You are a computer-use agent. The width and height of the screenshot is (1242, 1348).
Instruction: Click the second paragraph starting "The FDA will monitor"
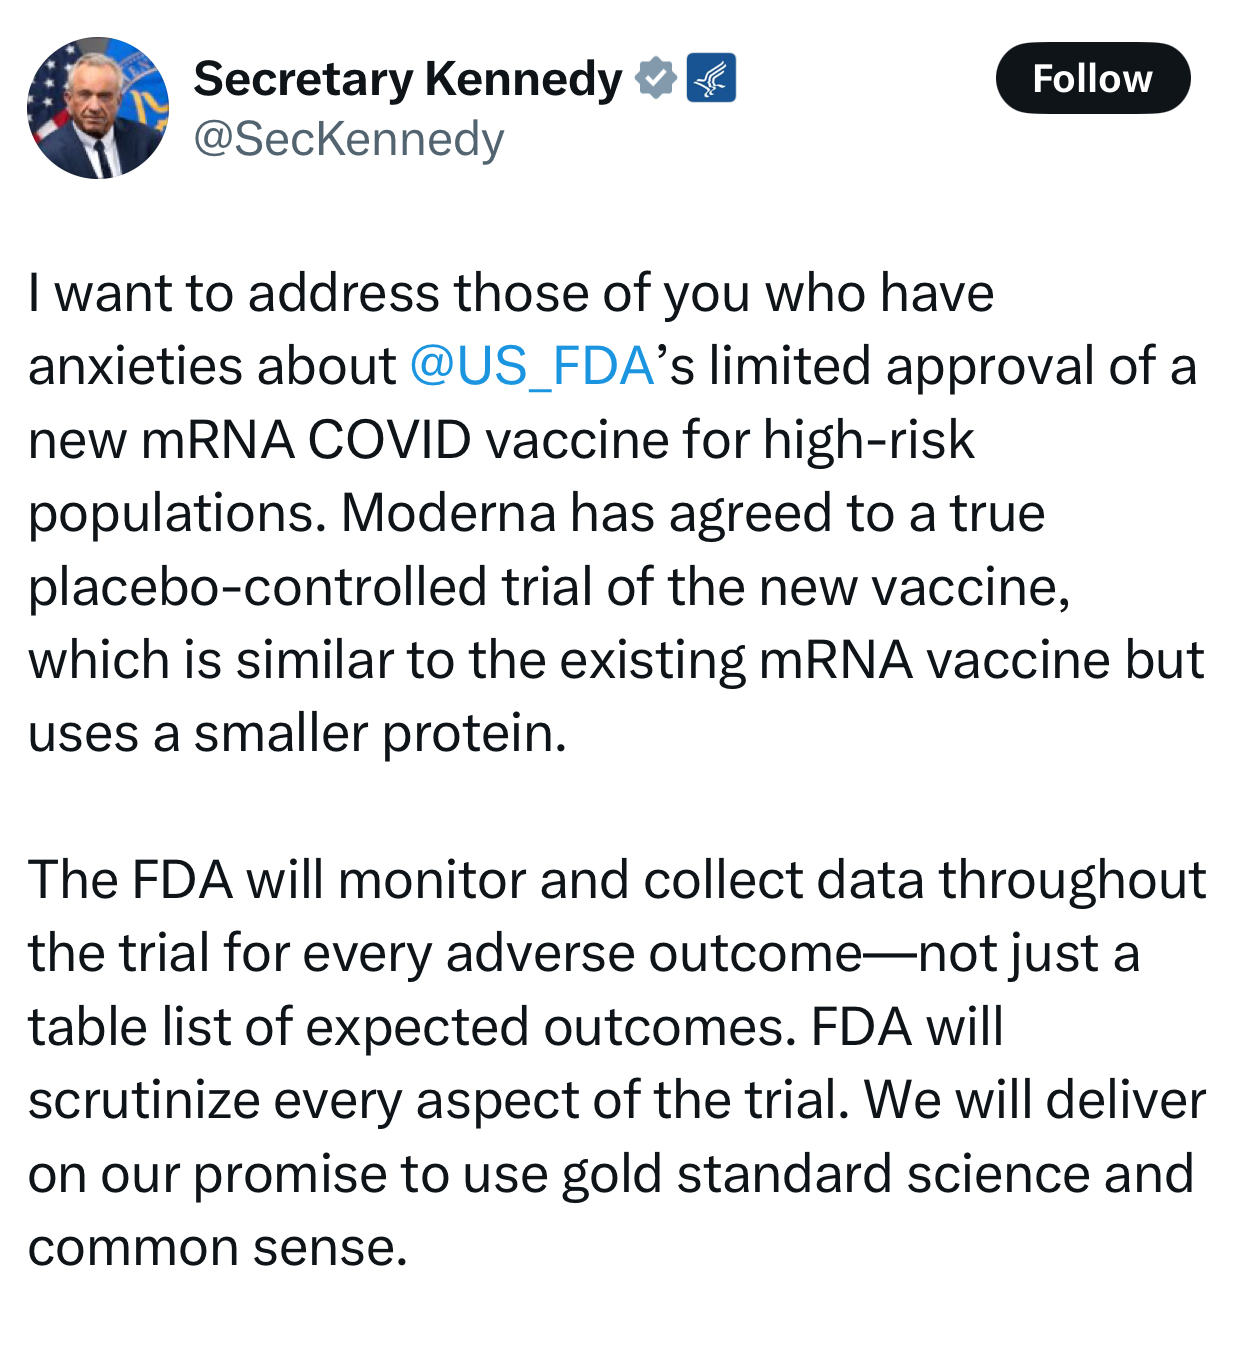click(x=617, y=1063)
